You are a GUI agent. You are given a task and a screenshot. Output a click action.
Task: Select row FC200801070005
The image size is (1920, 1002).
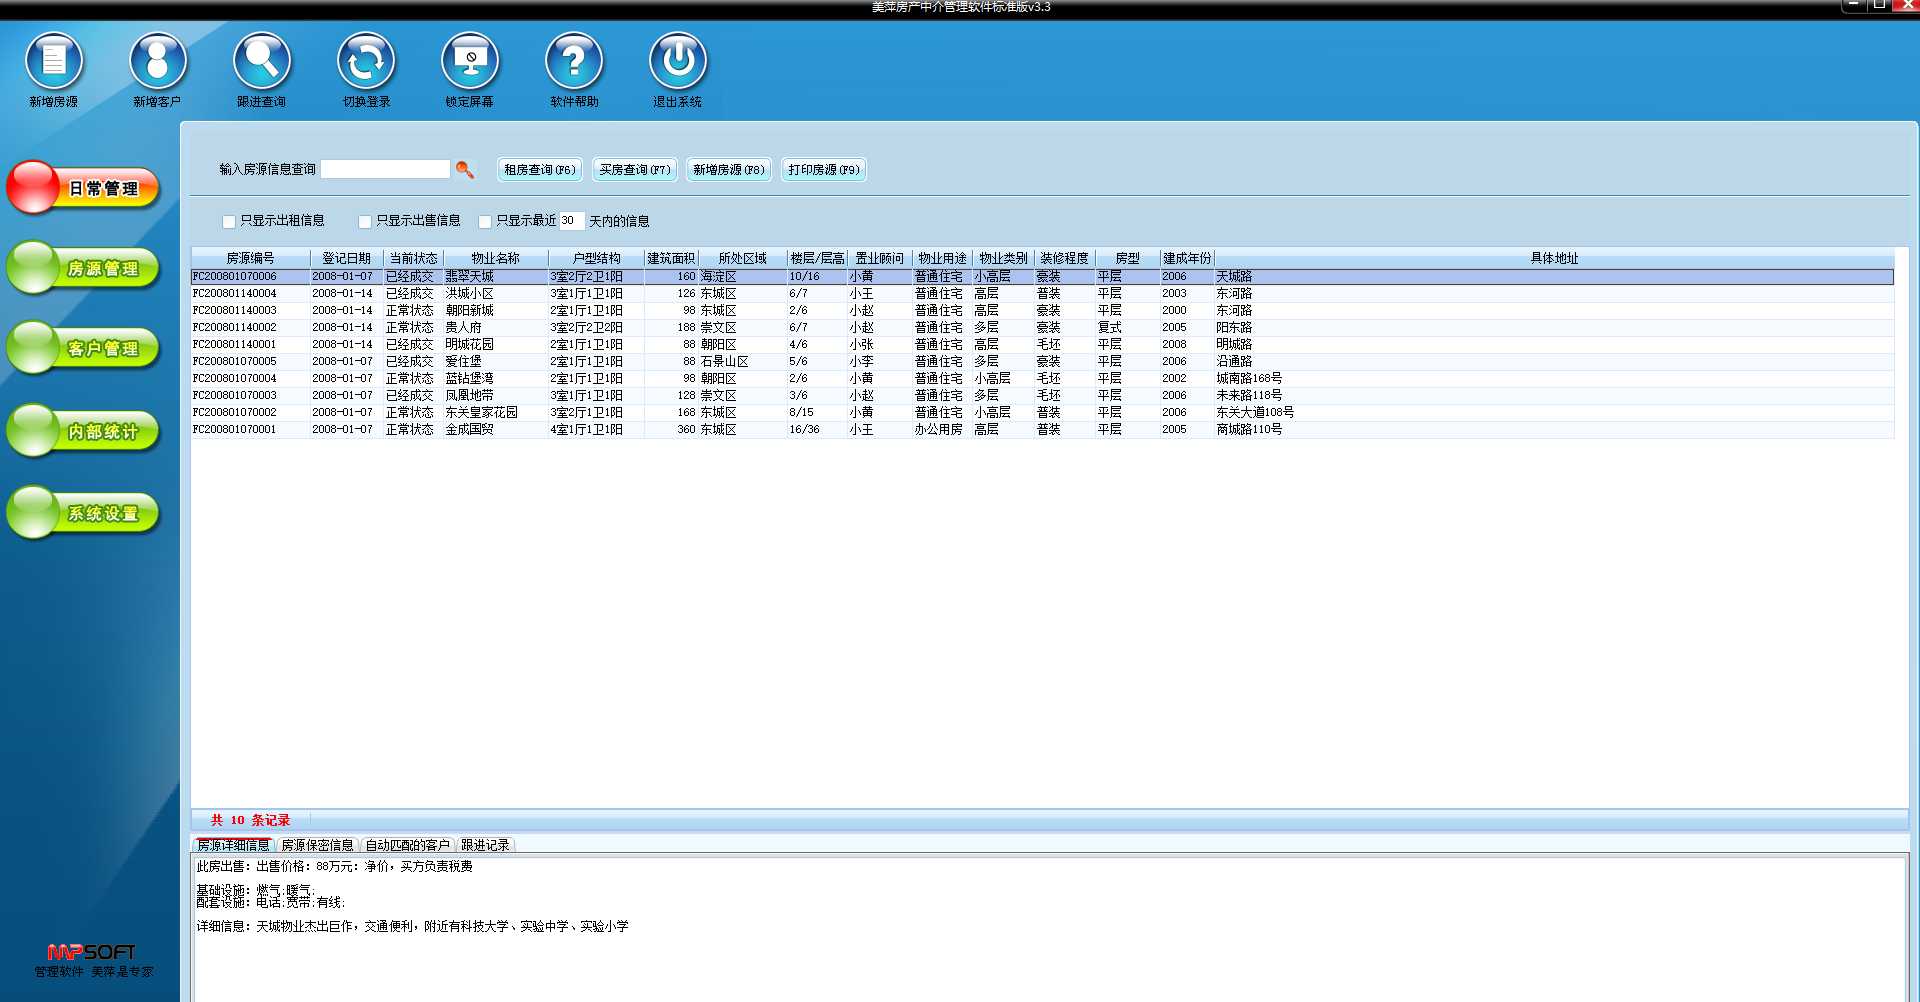point(1042,361)
